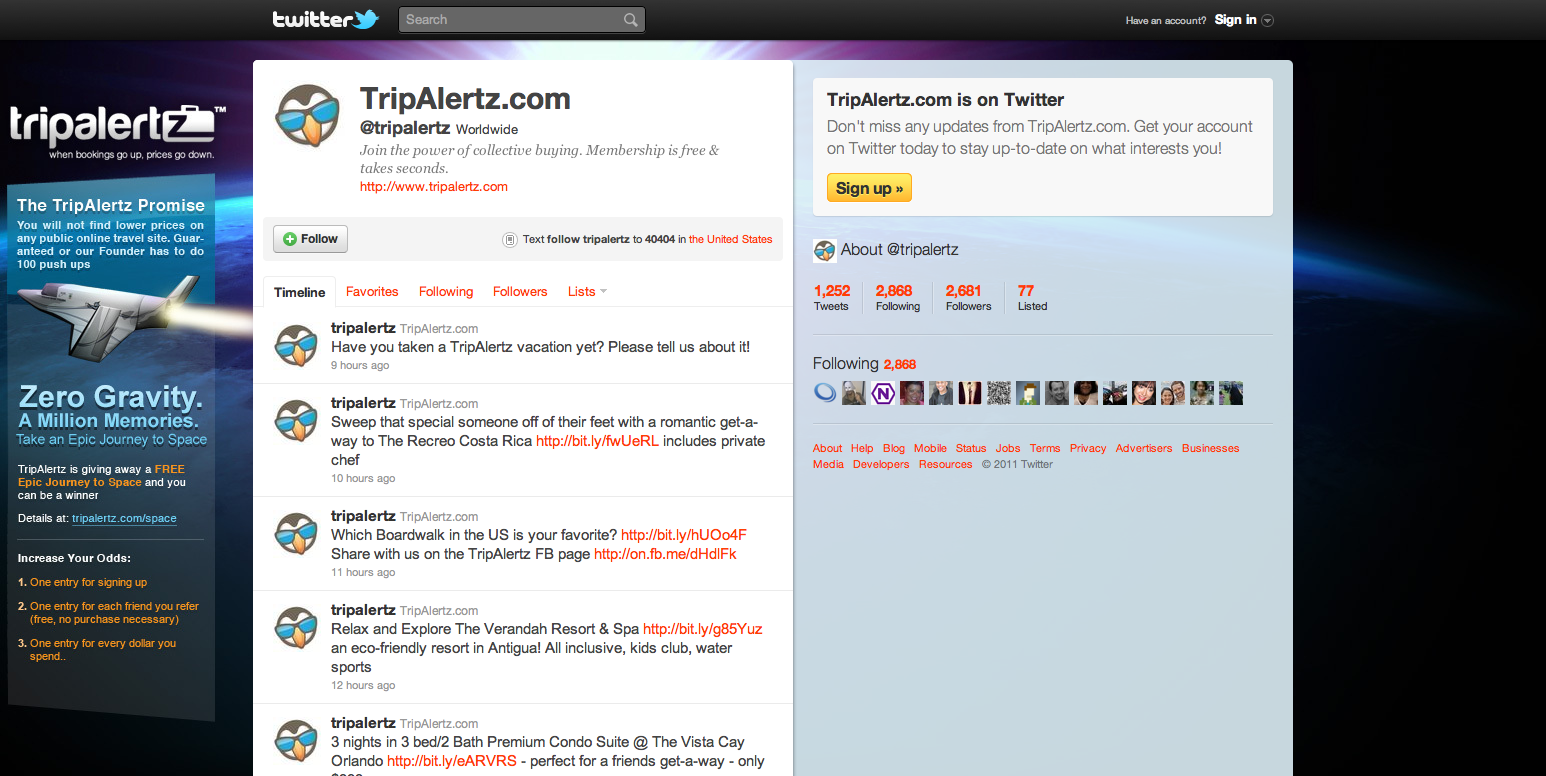Screen dimensions: 1546x776
Task: Click the 1,252 Tweets stat
Action: (832, 298)
